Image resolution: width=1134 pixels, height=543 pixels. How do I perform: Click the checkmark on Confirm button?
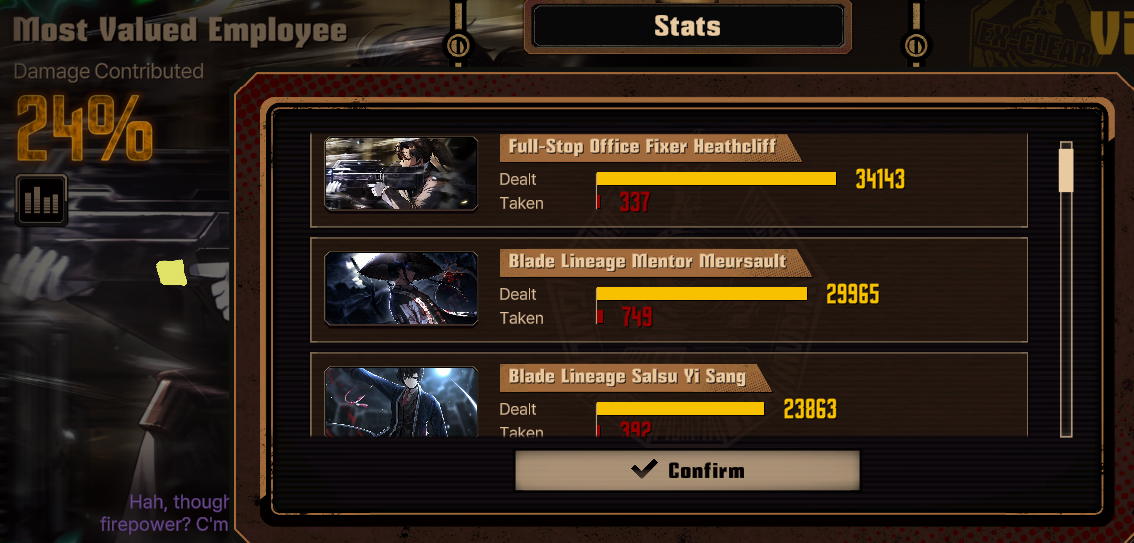[x=644, y=470]
